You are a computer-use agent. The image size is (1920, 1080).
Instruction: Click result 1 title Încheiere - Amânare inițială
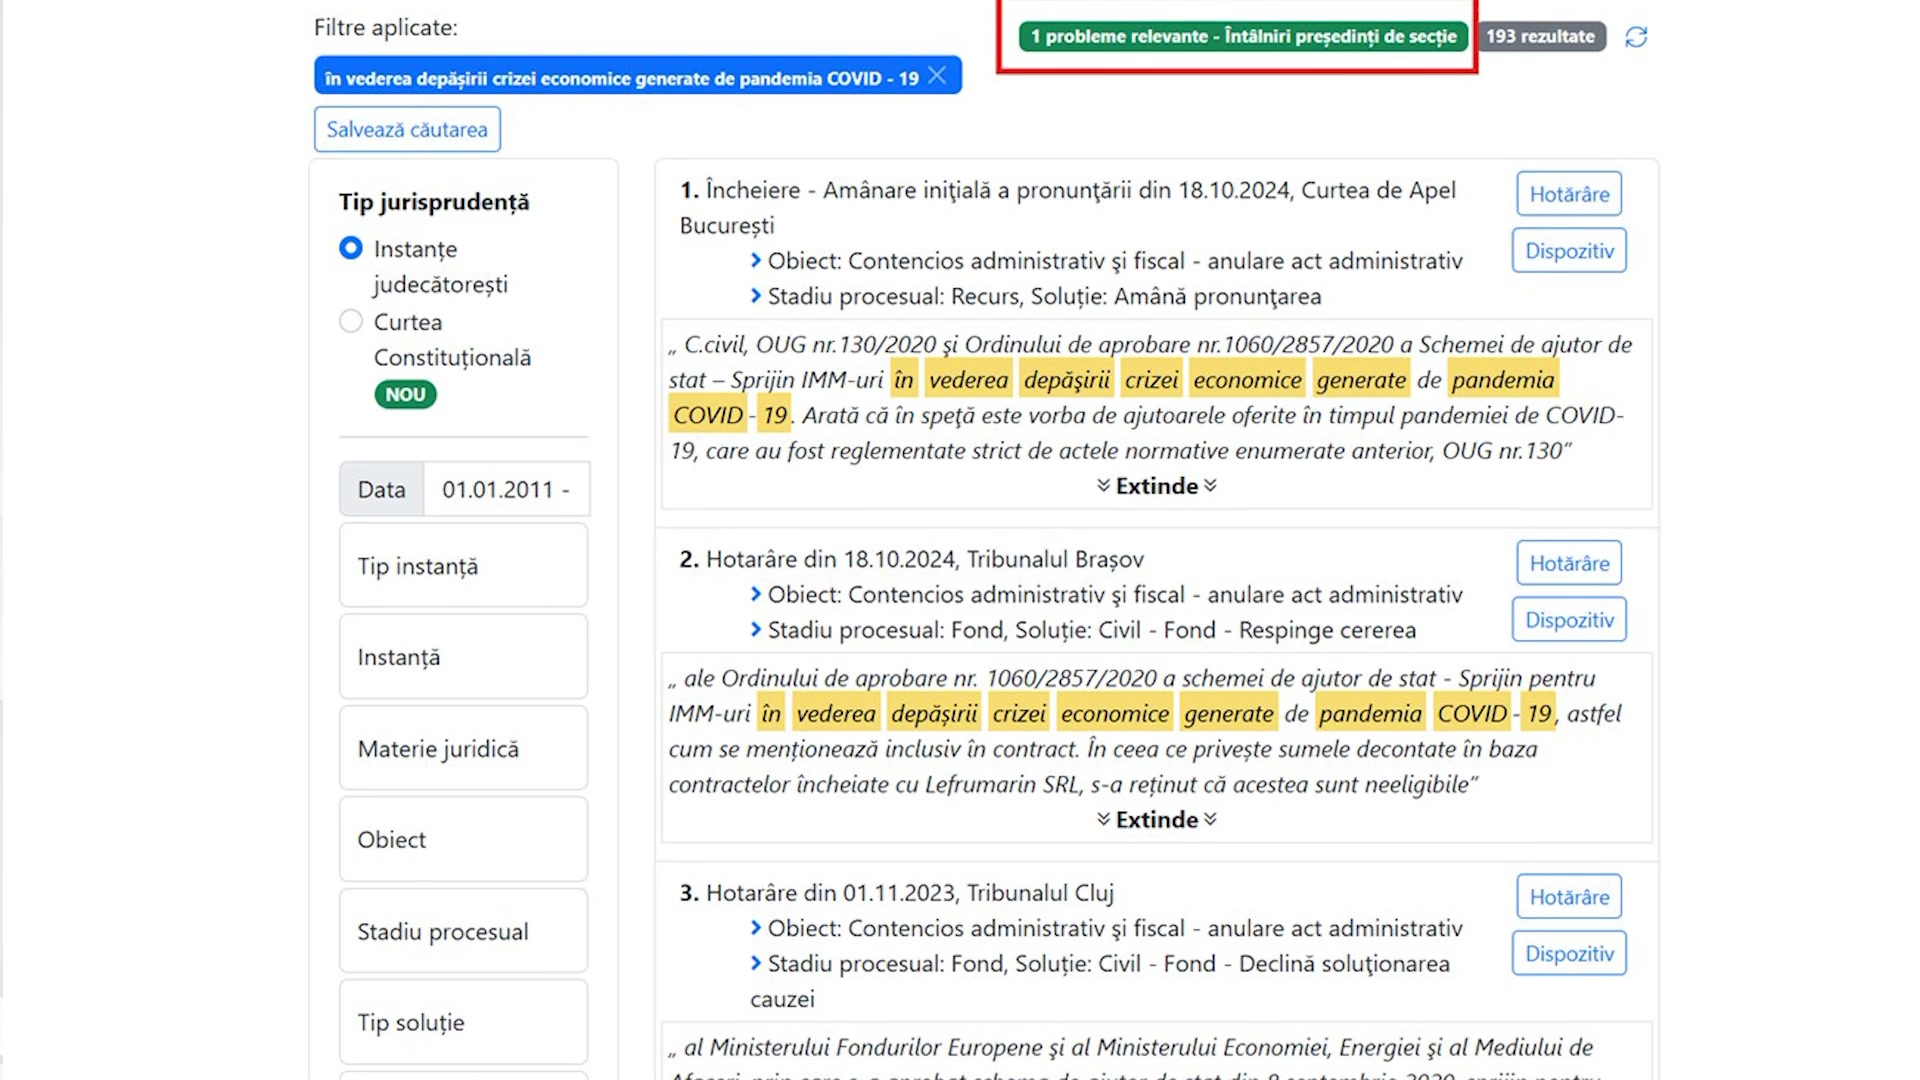[1067, 207]
